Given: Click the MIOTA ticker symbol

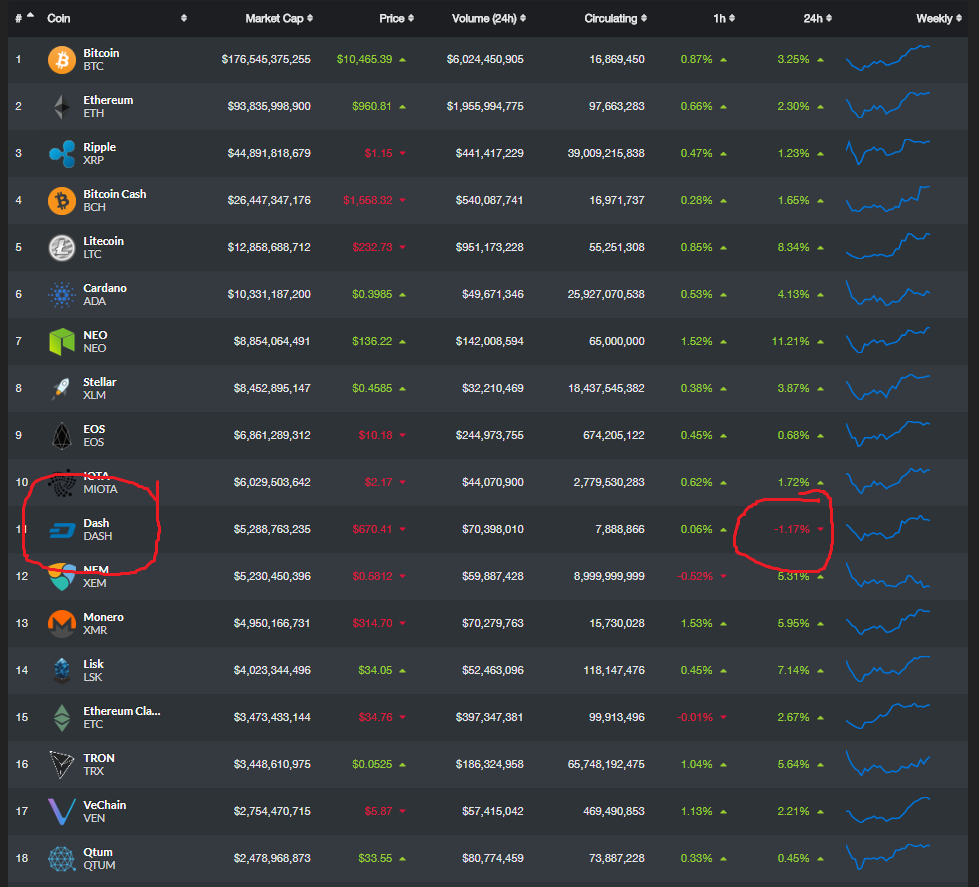Looking at the screenshot, I should point(101,489).
